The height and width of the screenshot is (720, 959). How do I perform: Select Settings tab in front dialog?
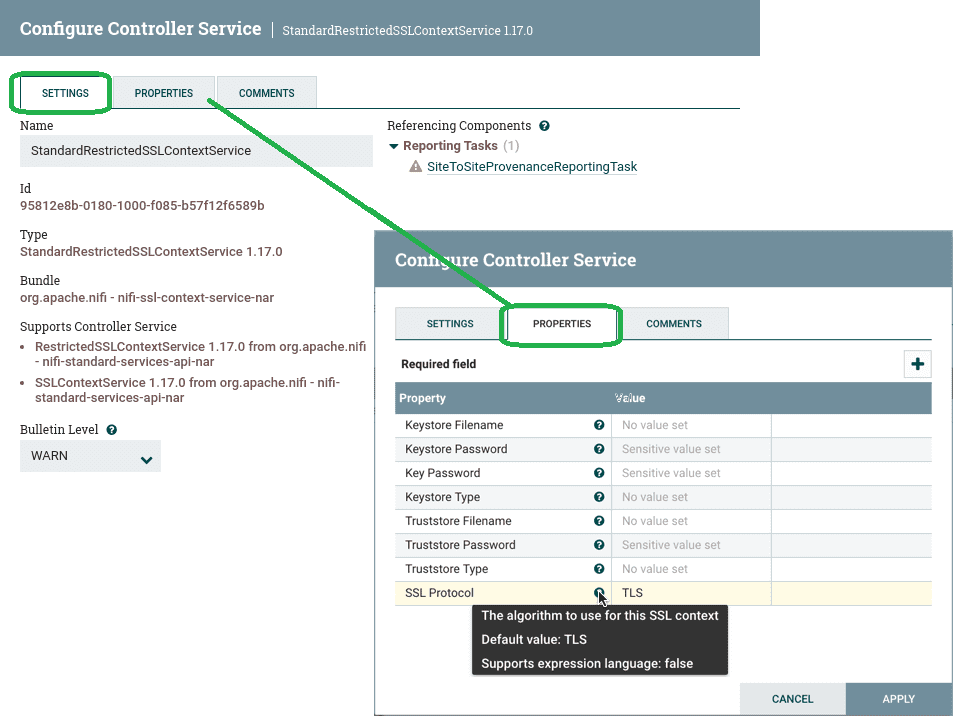(x=450, y=324)
